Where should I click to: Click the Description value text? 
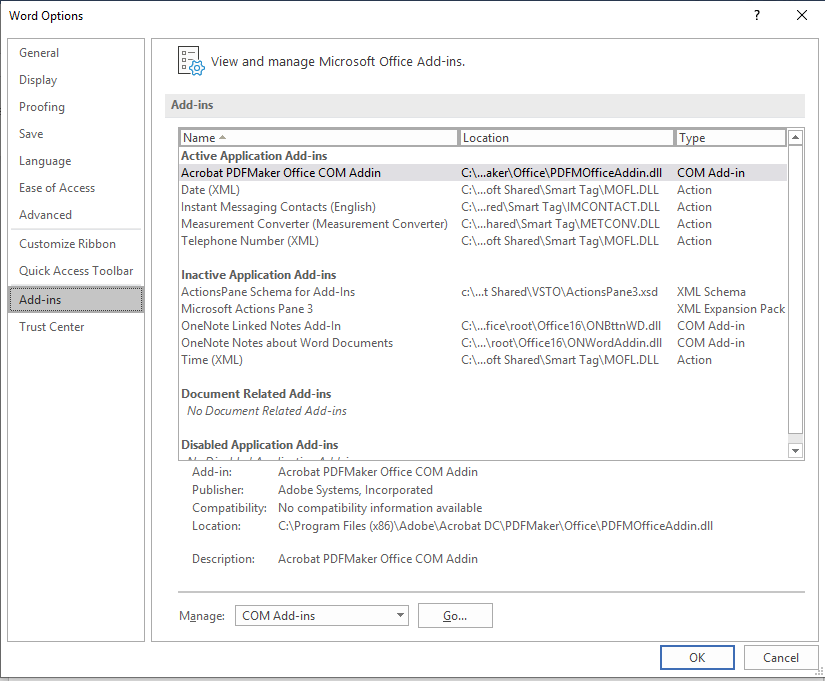click(378, 559)
